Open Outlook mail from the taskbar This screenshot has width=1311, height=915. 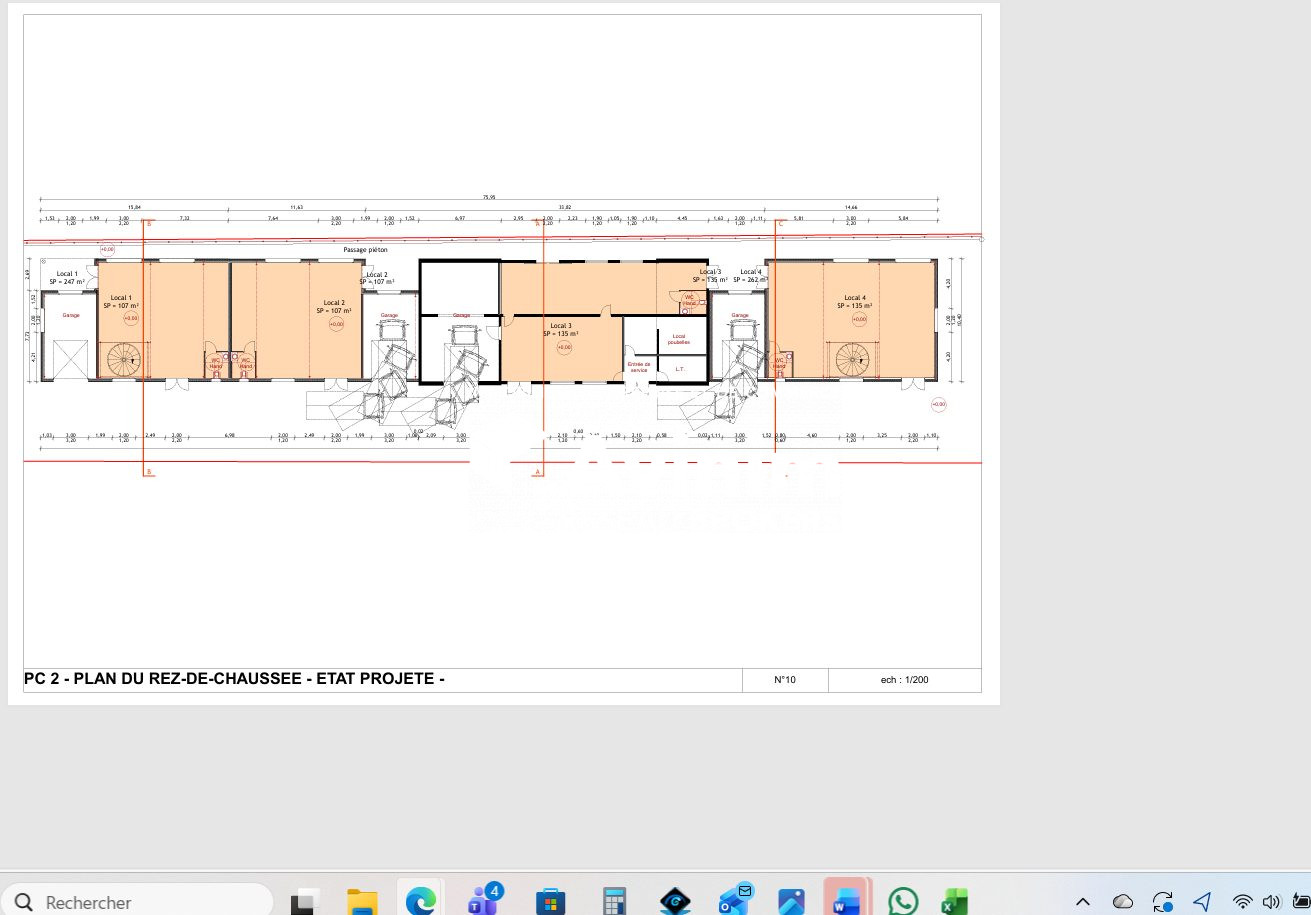point(735,900)
